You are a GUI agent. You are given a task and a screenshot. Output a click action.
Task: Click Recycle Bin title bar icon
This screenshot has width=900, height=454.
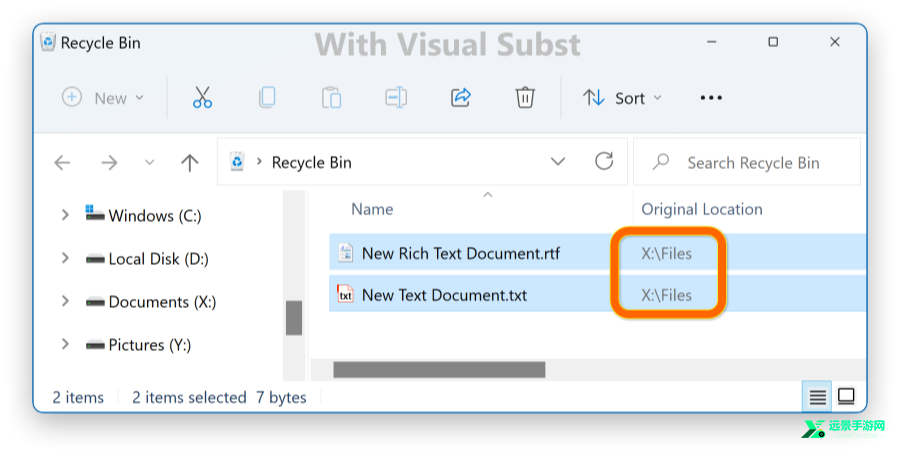click(x=48, y=42)
